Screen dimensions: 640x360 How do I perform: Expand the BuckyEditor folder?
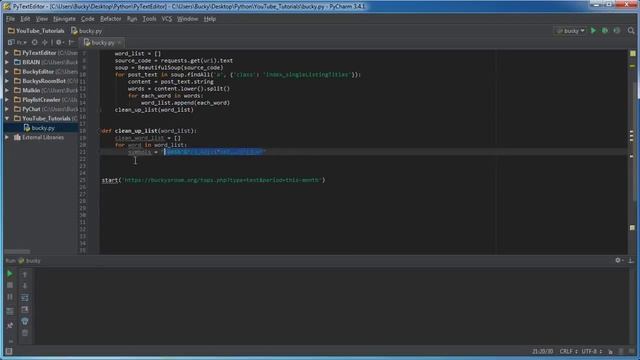(7, 71)
